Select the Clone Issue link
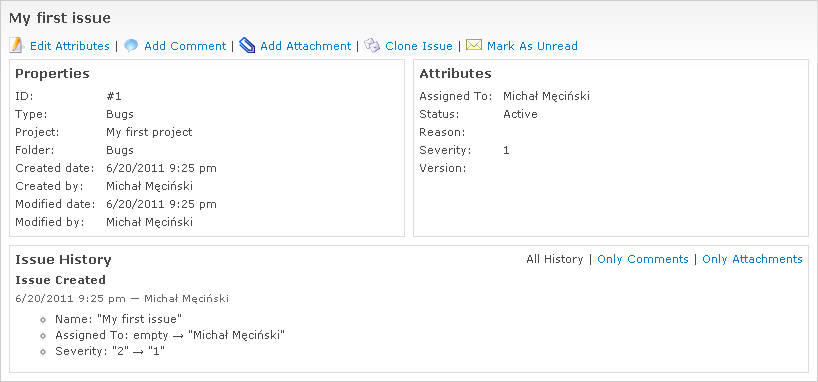This screenshot has height=382, width=818. [x=419, y=46]
